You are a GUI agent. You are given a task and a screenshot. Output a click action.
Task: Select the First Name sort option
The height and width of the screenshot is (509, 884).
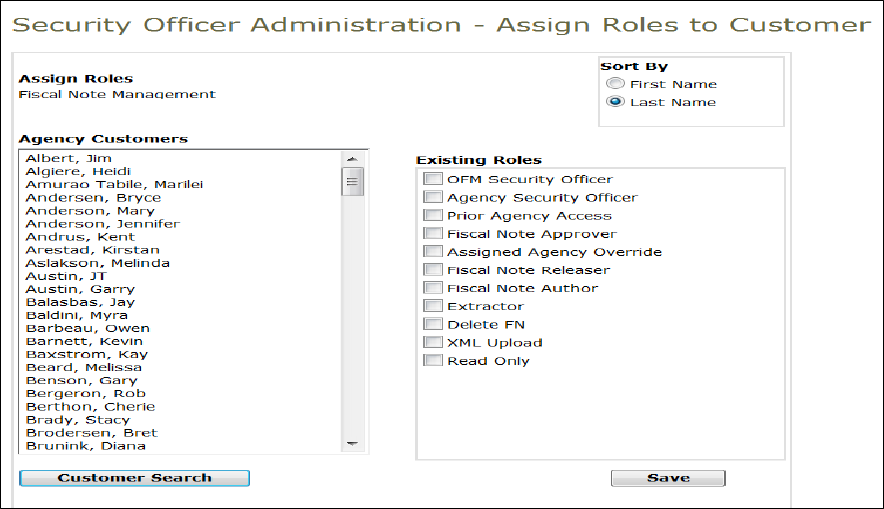click(616, 84)
